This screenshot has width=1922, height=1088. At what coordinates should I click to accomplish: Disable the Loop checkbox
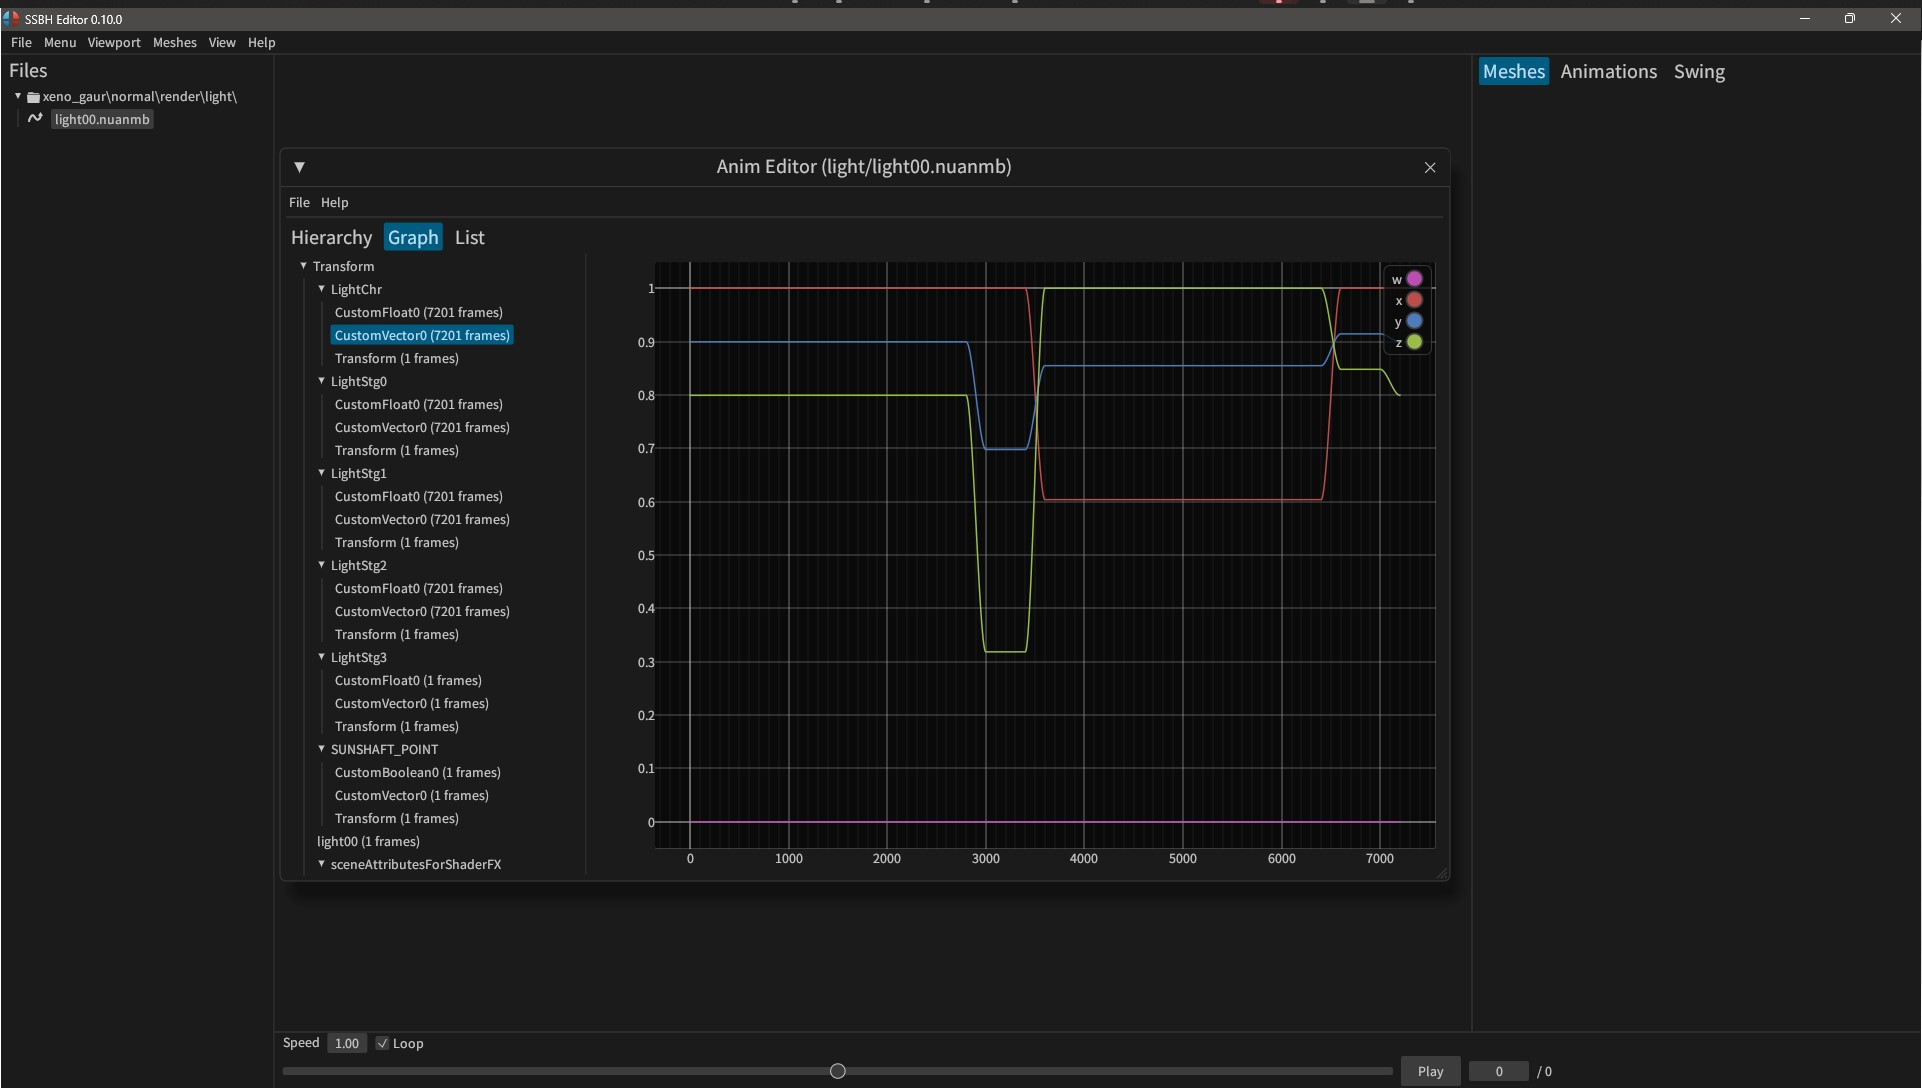tap(382, 1043)
